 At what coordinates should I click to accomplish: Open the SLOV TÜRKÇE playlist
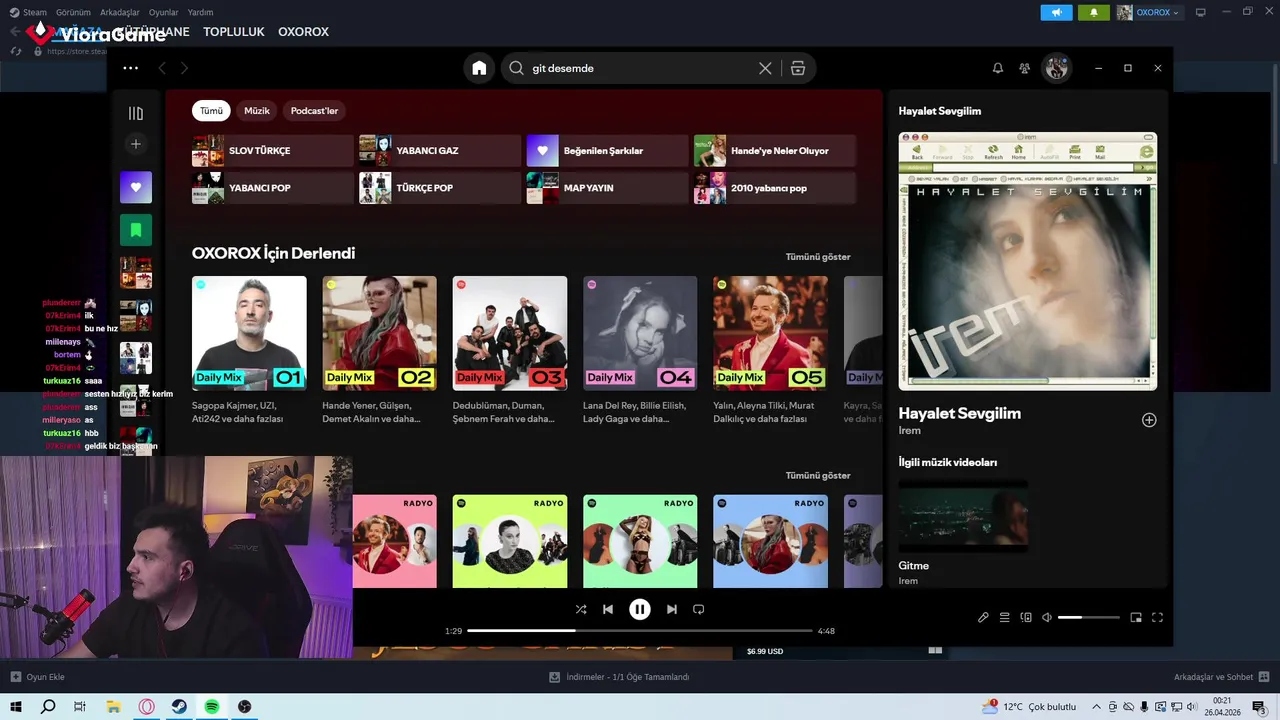(273, 151)
